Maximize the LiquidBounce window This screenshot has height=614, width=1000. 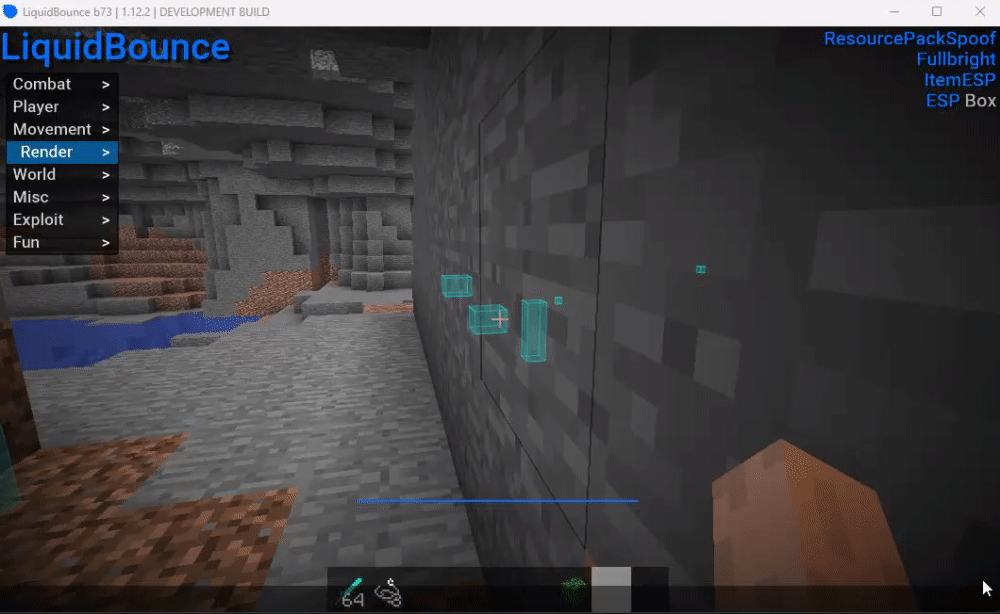click(x=937, y=11)
